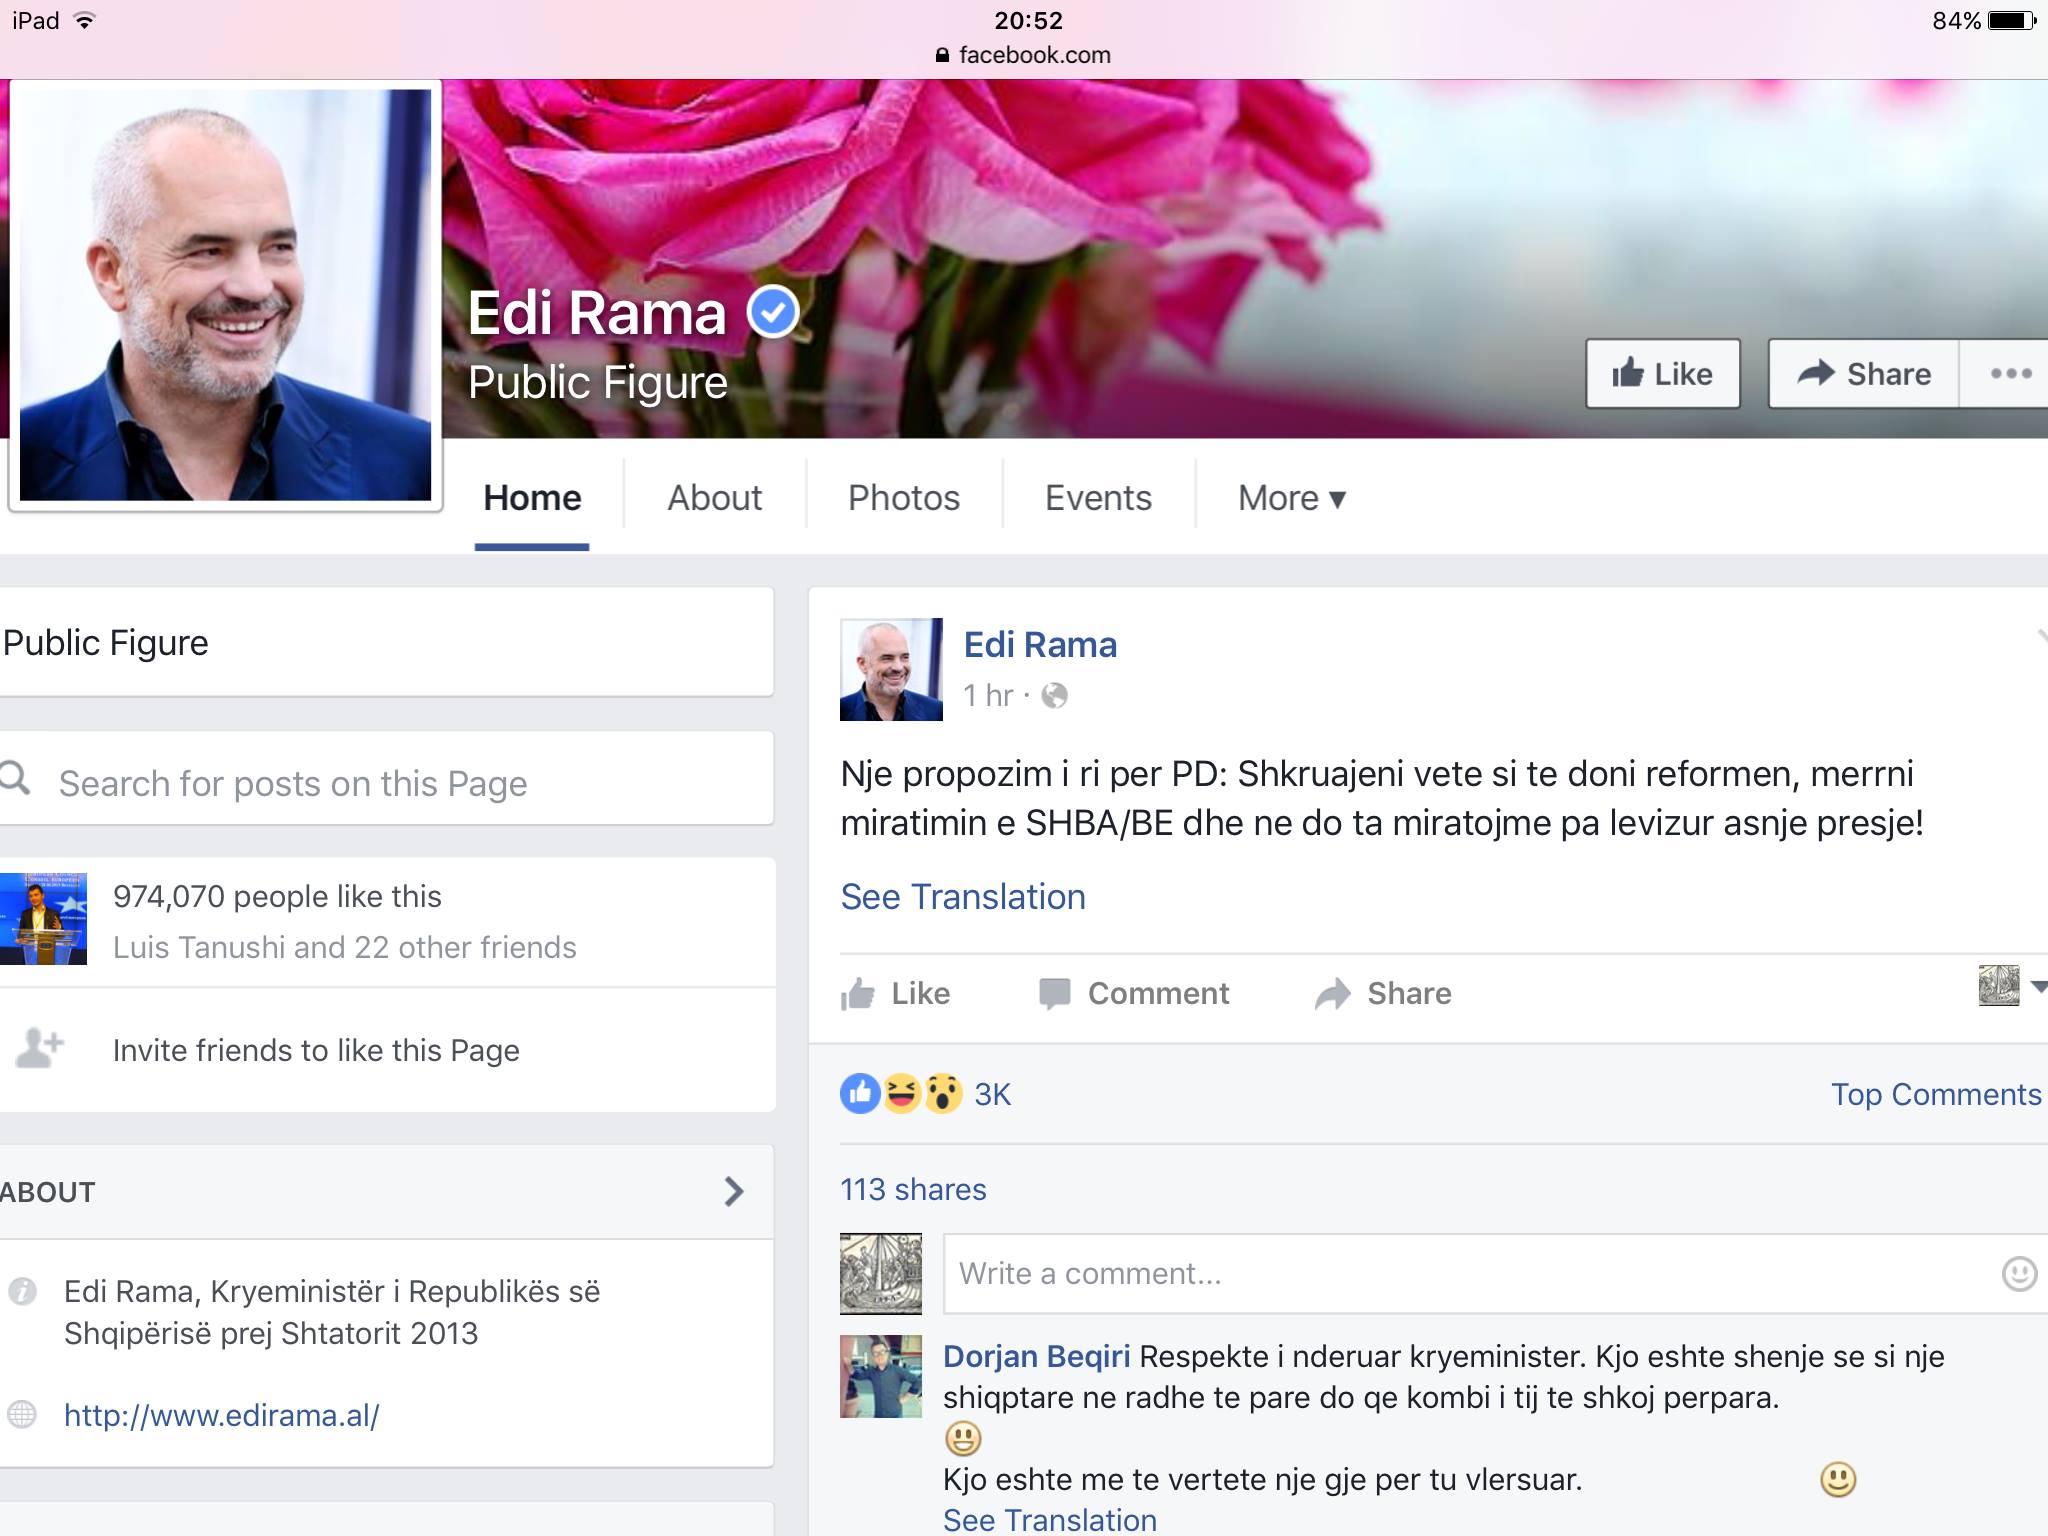
Task: Open commenter Dorjan Beqiri's profile name
Action: (x=1037, y=1356)
